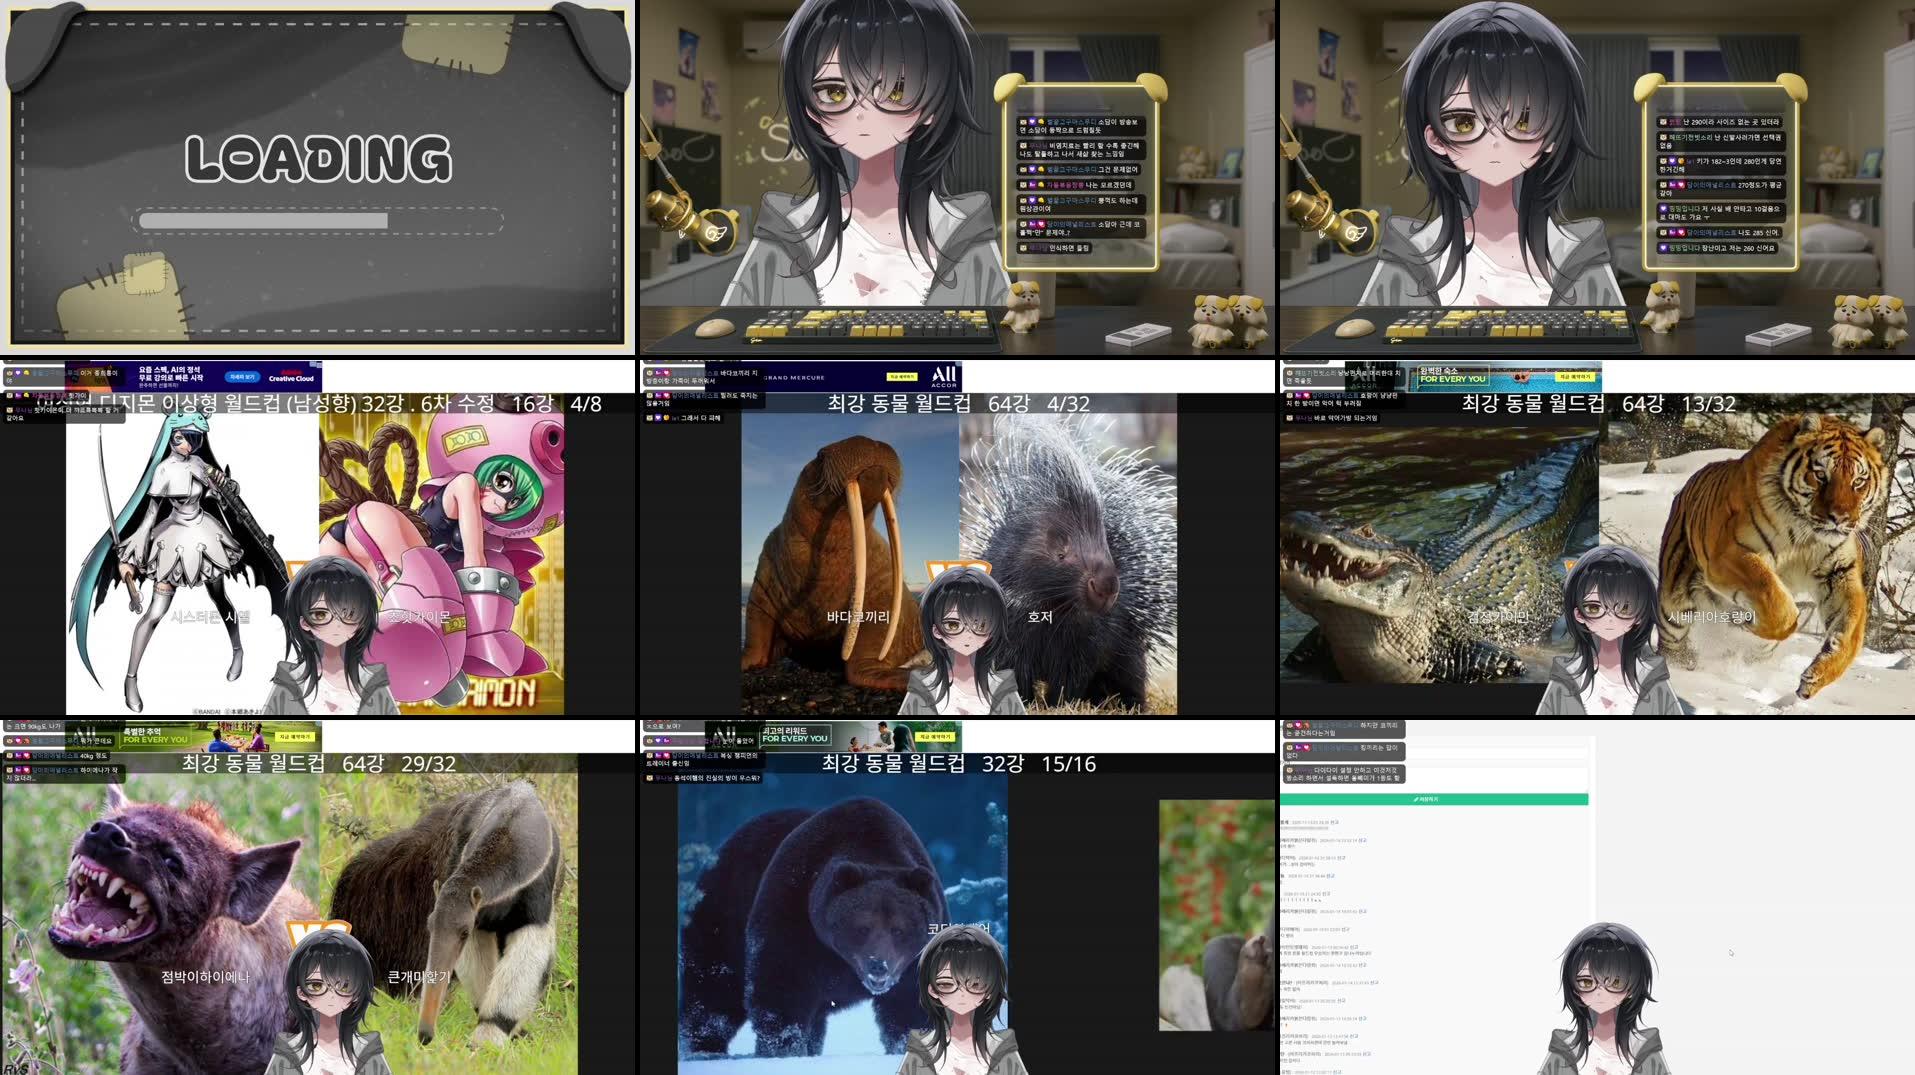This screenshot has width=1915, height=1075.
Task: Click the yellow 지금 예약하기 button in the Accor ad
Action: 901,375
